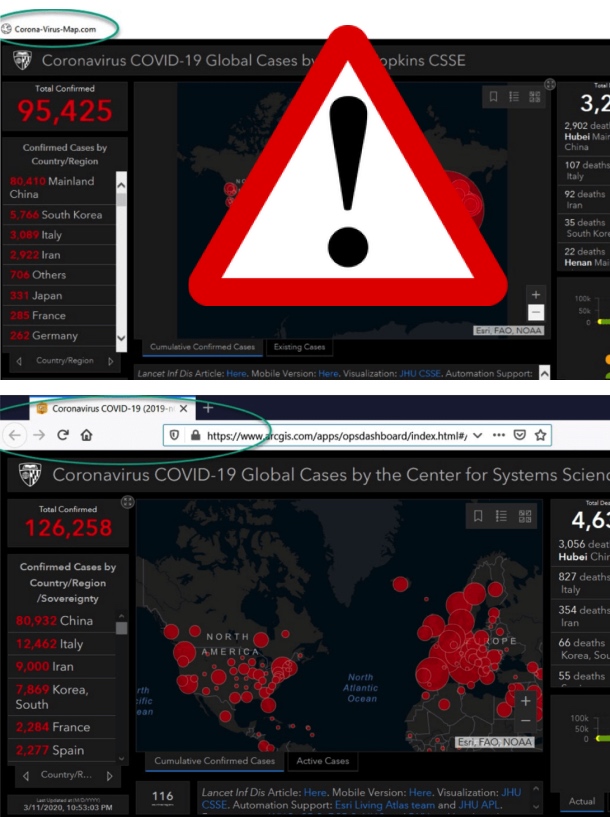The image size is (610, 817).
Task: Open the browser home page icon
Action: point(87,435)
